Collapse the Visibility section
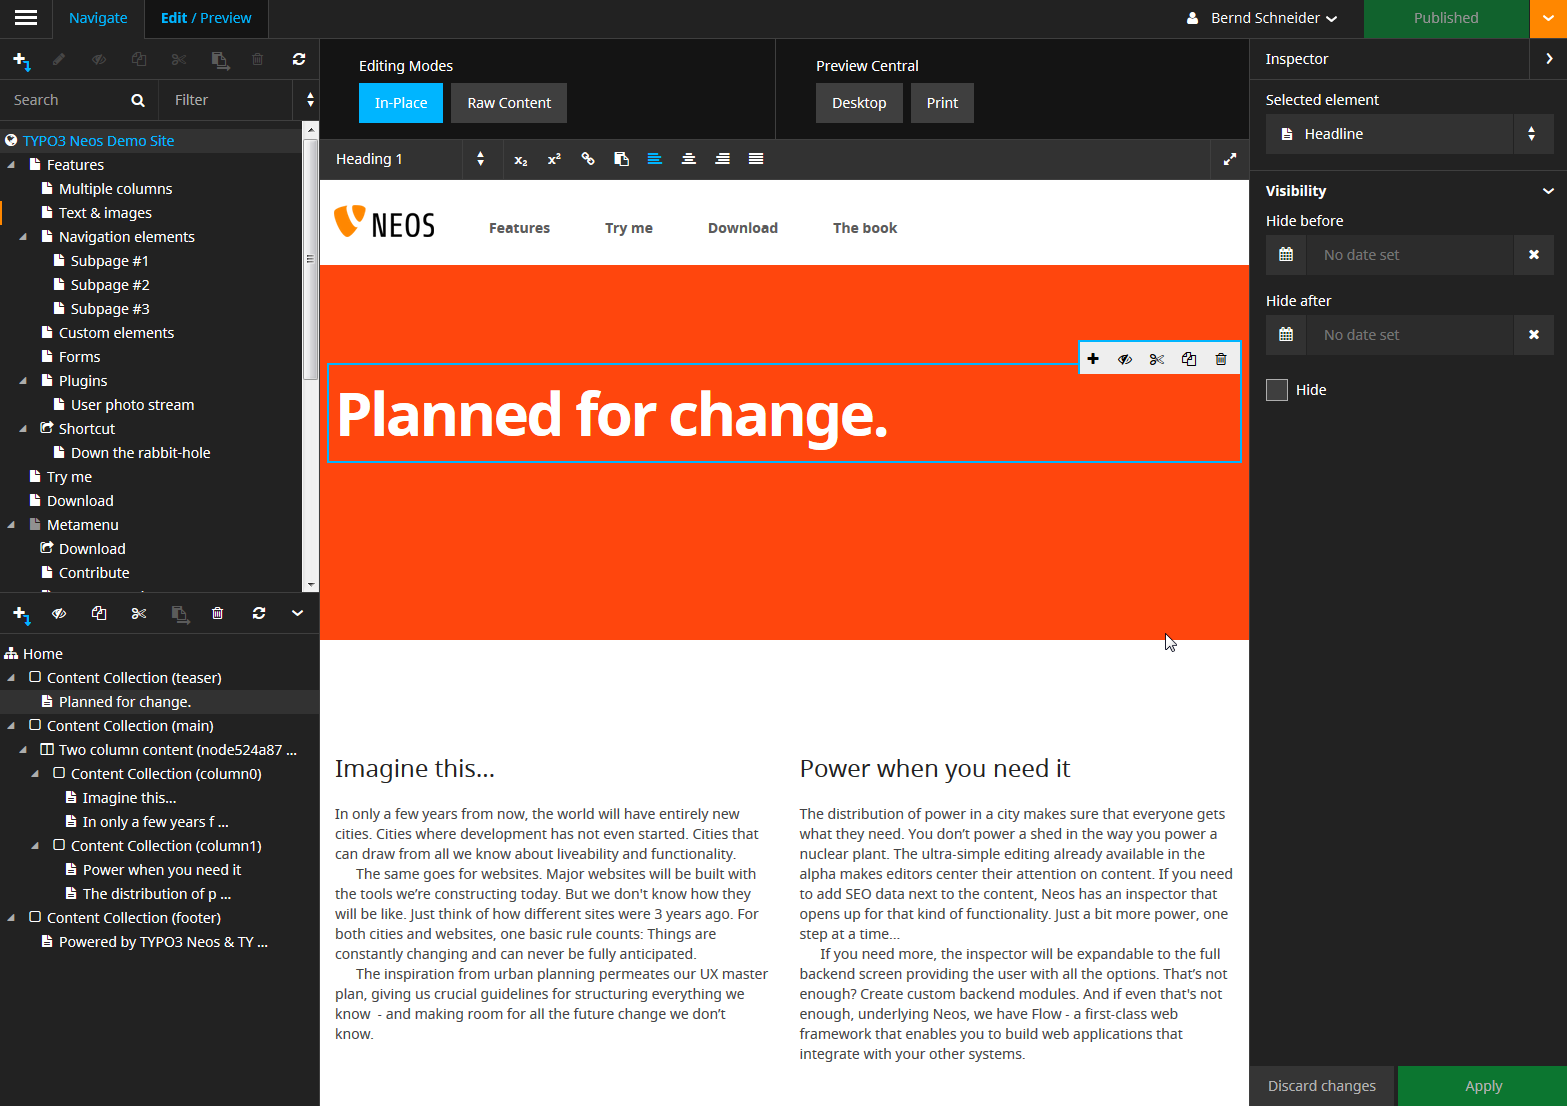The height and width of the screenshot is (1106, 1567). (1548, 191)
